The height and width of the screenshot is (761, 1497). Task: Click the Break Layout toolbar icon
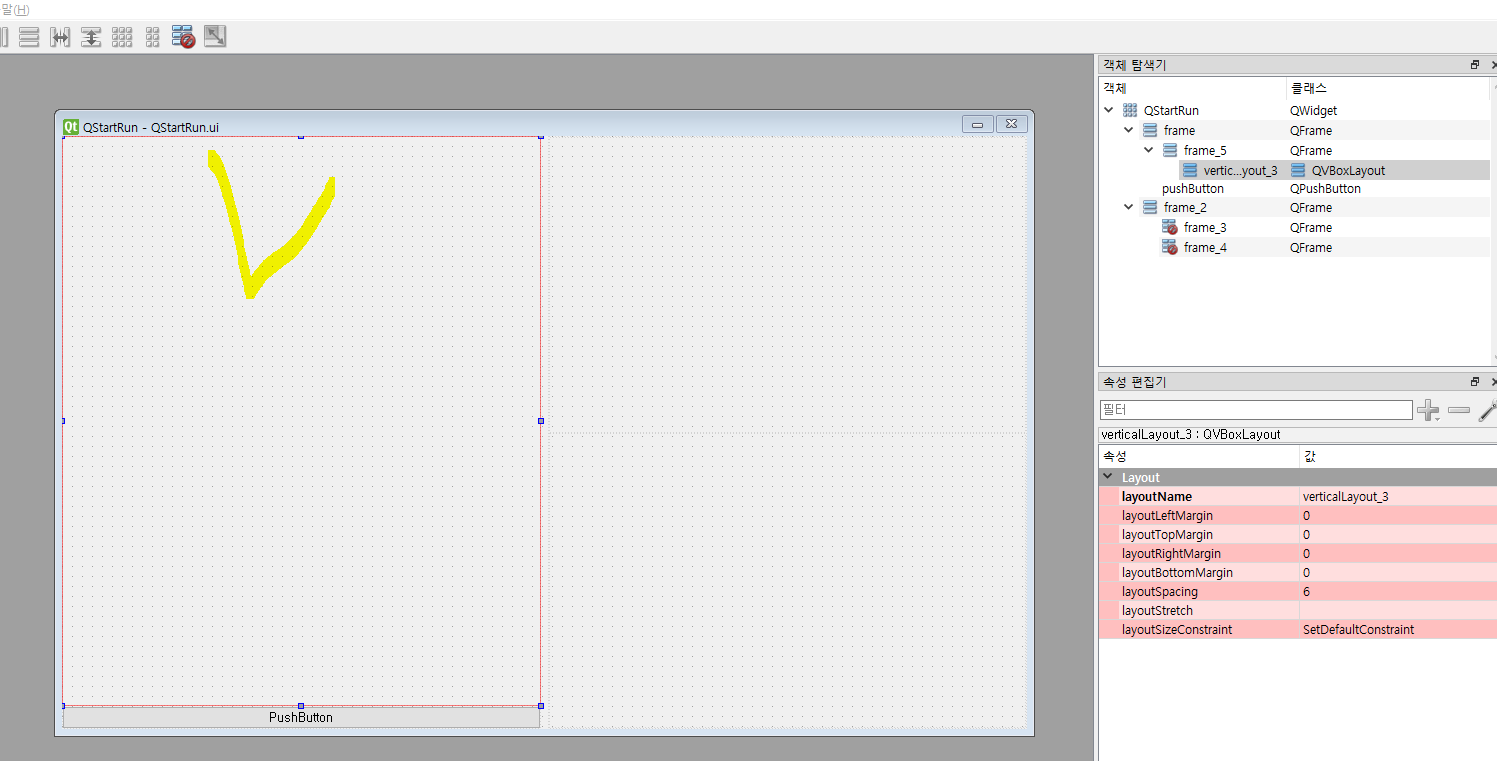coord(183,37)
